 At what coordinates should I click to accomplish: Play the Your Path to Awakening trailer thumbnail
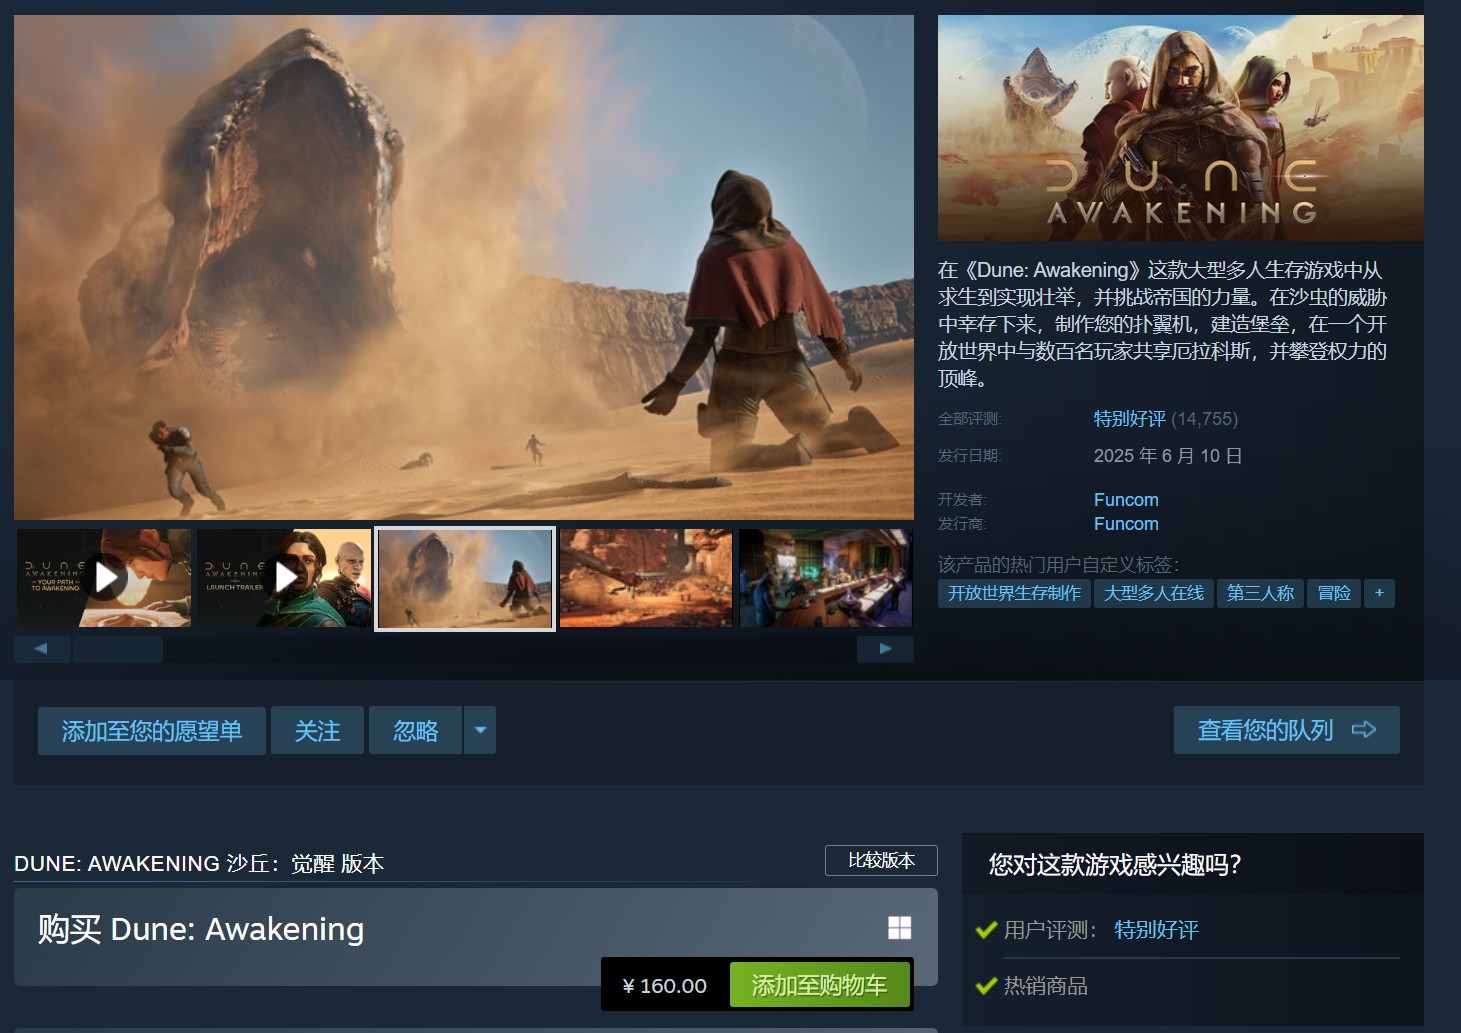(x=104, y=578)
